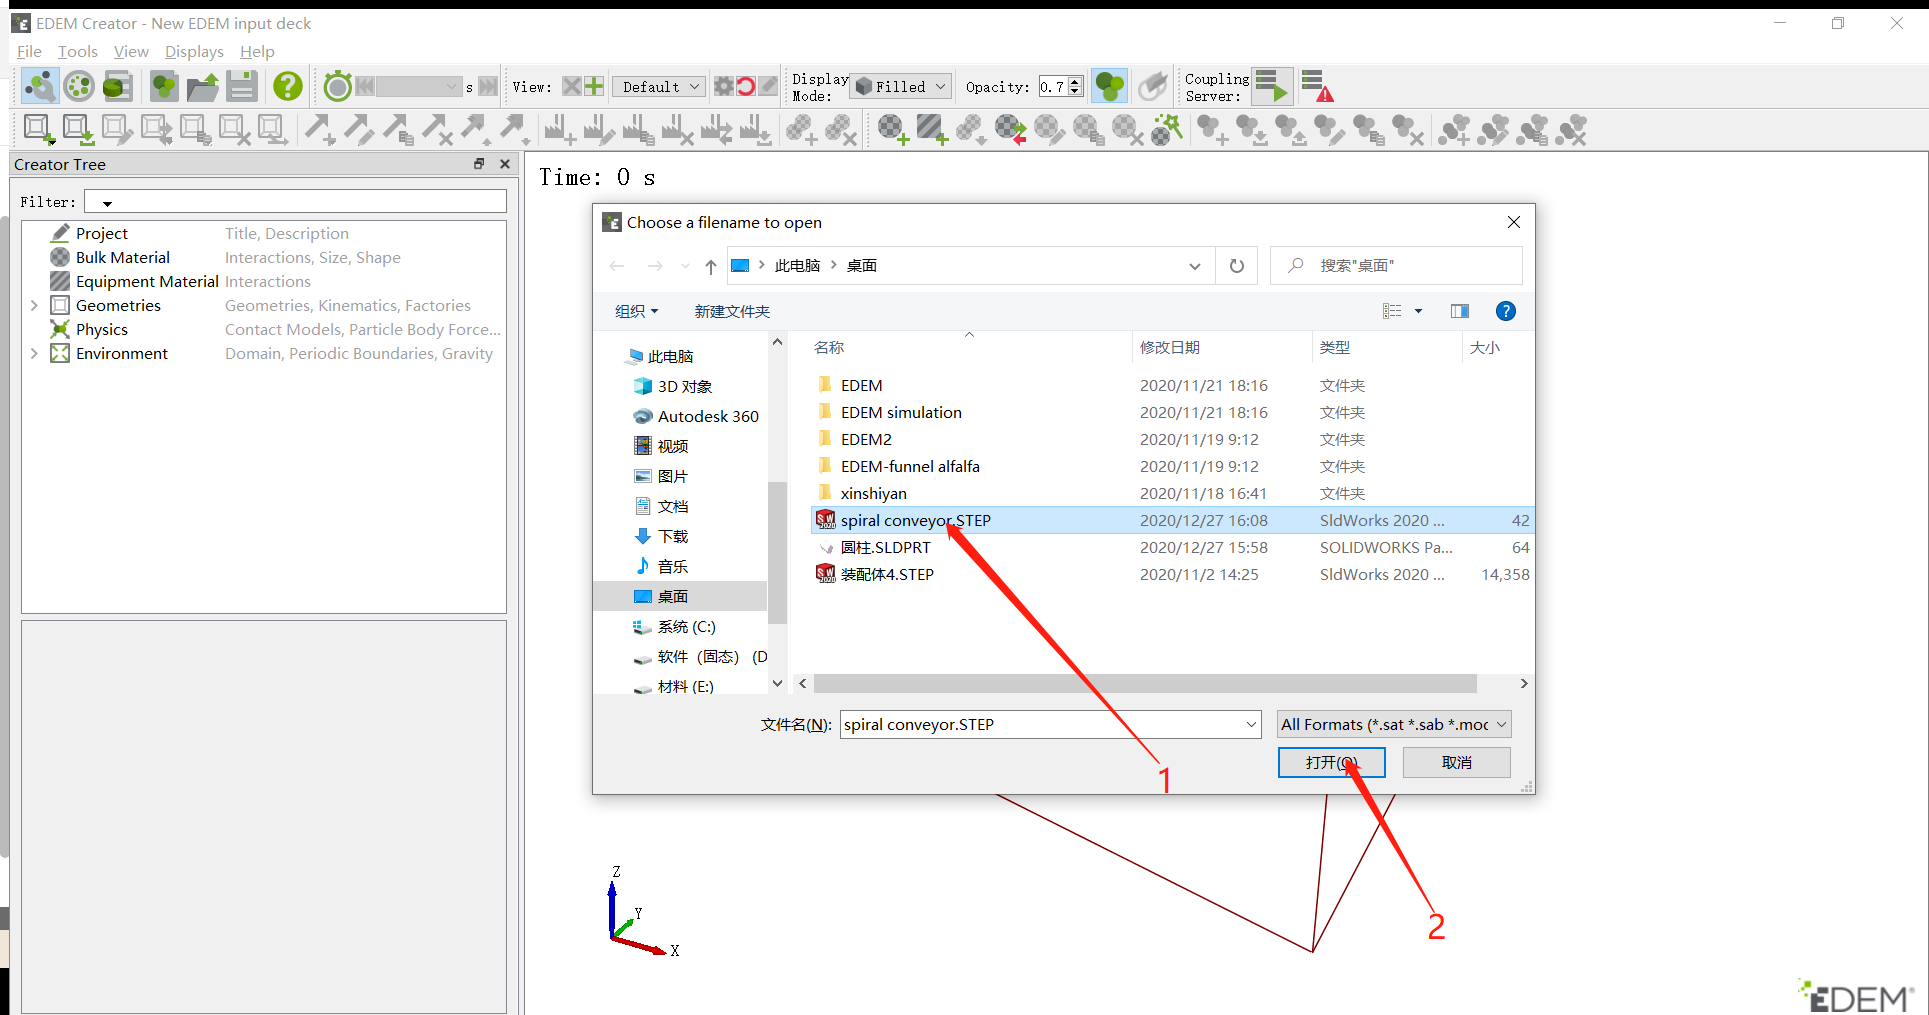1929x1015 pixels.
Task: Select the Physics tree item
Action: pyautogui.click(x=102, y=329)
